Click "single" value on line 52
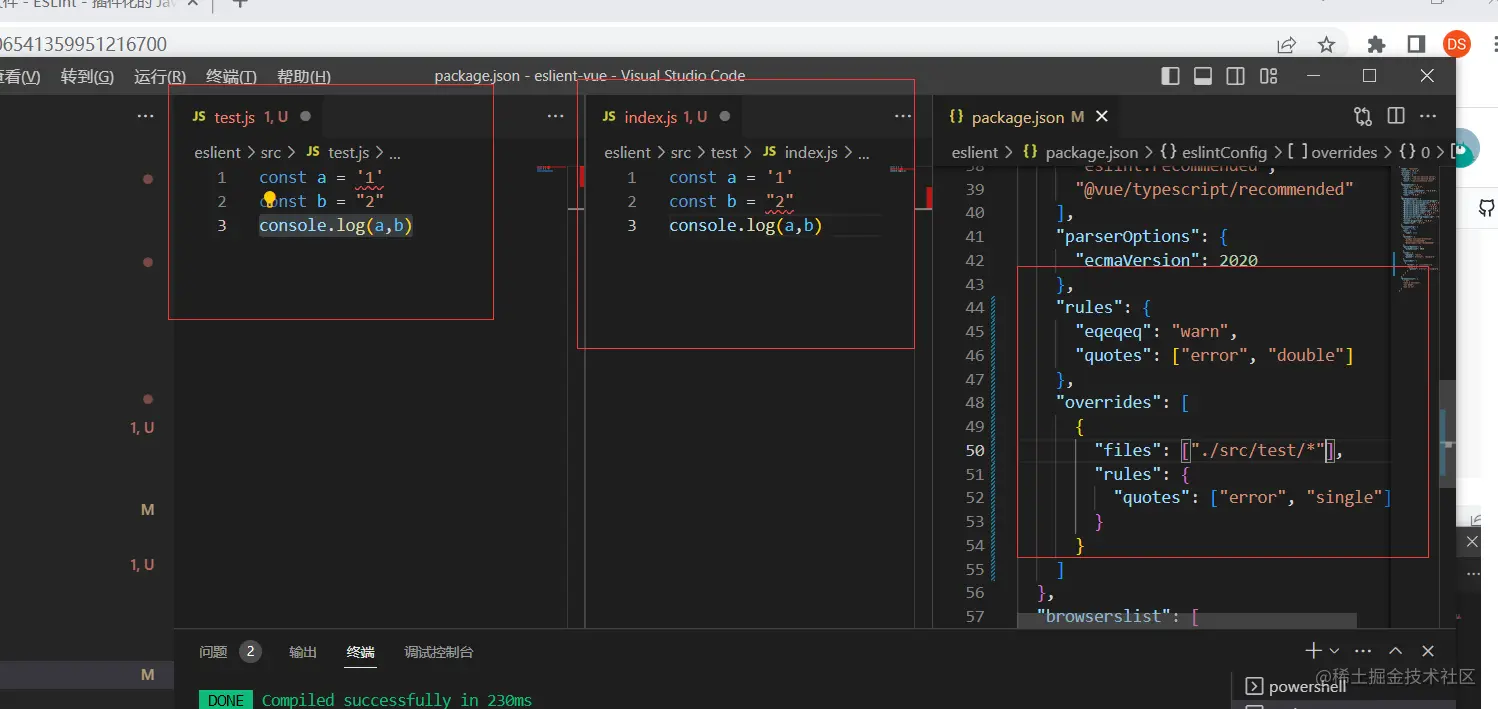Screen dimensions: 1498x709 tap(1345, 498)
